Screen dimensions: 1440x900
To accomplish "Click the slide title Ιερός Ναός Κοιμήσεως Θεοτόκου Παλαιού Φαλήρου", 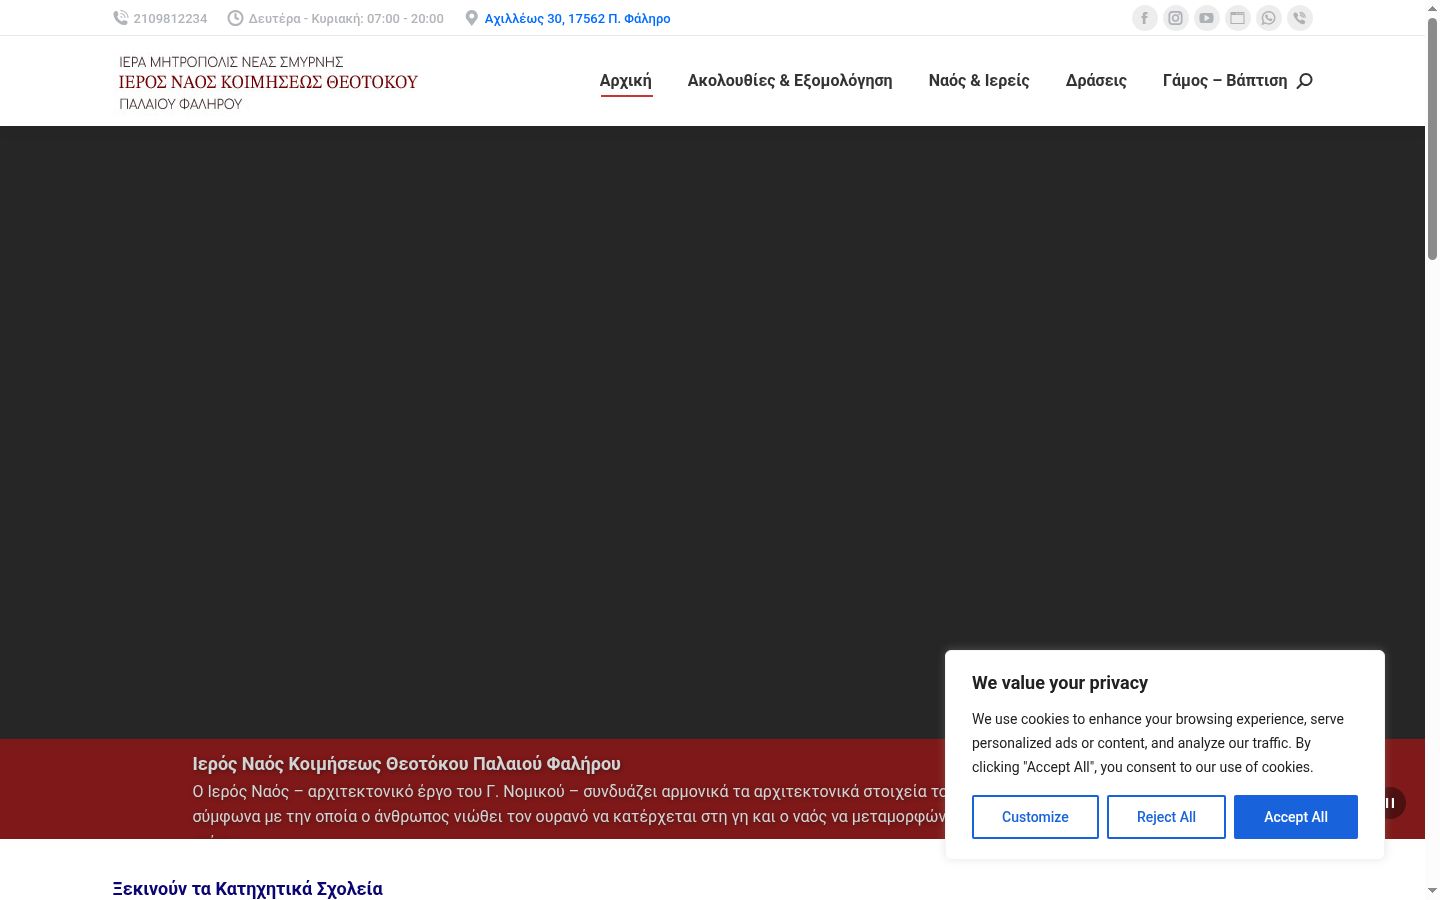I will (406, 764).
